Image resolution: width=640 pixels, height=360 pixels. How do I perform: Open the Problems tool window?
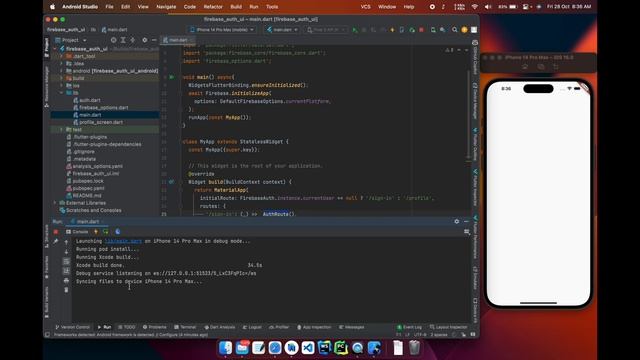click(155, 327)
